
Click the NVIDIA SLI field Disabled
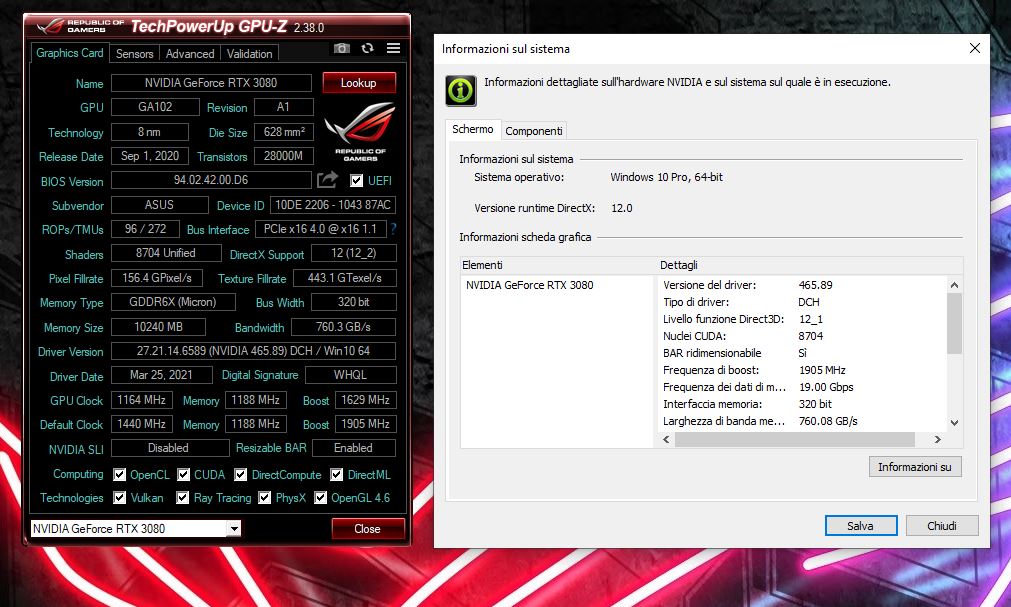point(168,448)
